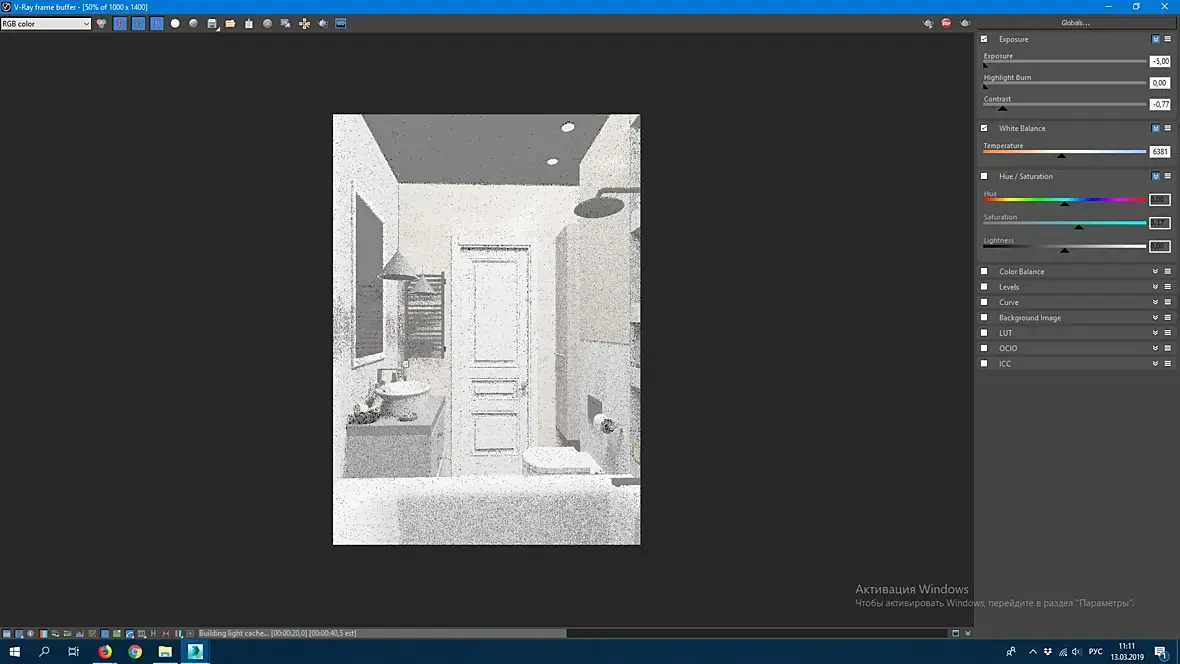Image resolution: width=1180 pixels, height=664 pixels.
Task: Open File Explorer from the taskbar
Action: coord(166,652)
